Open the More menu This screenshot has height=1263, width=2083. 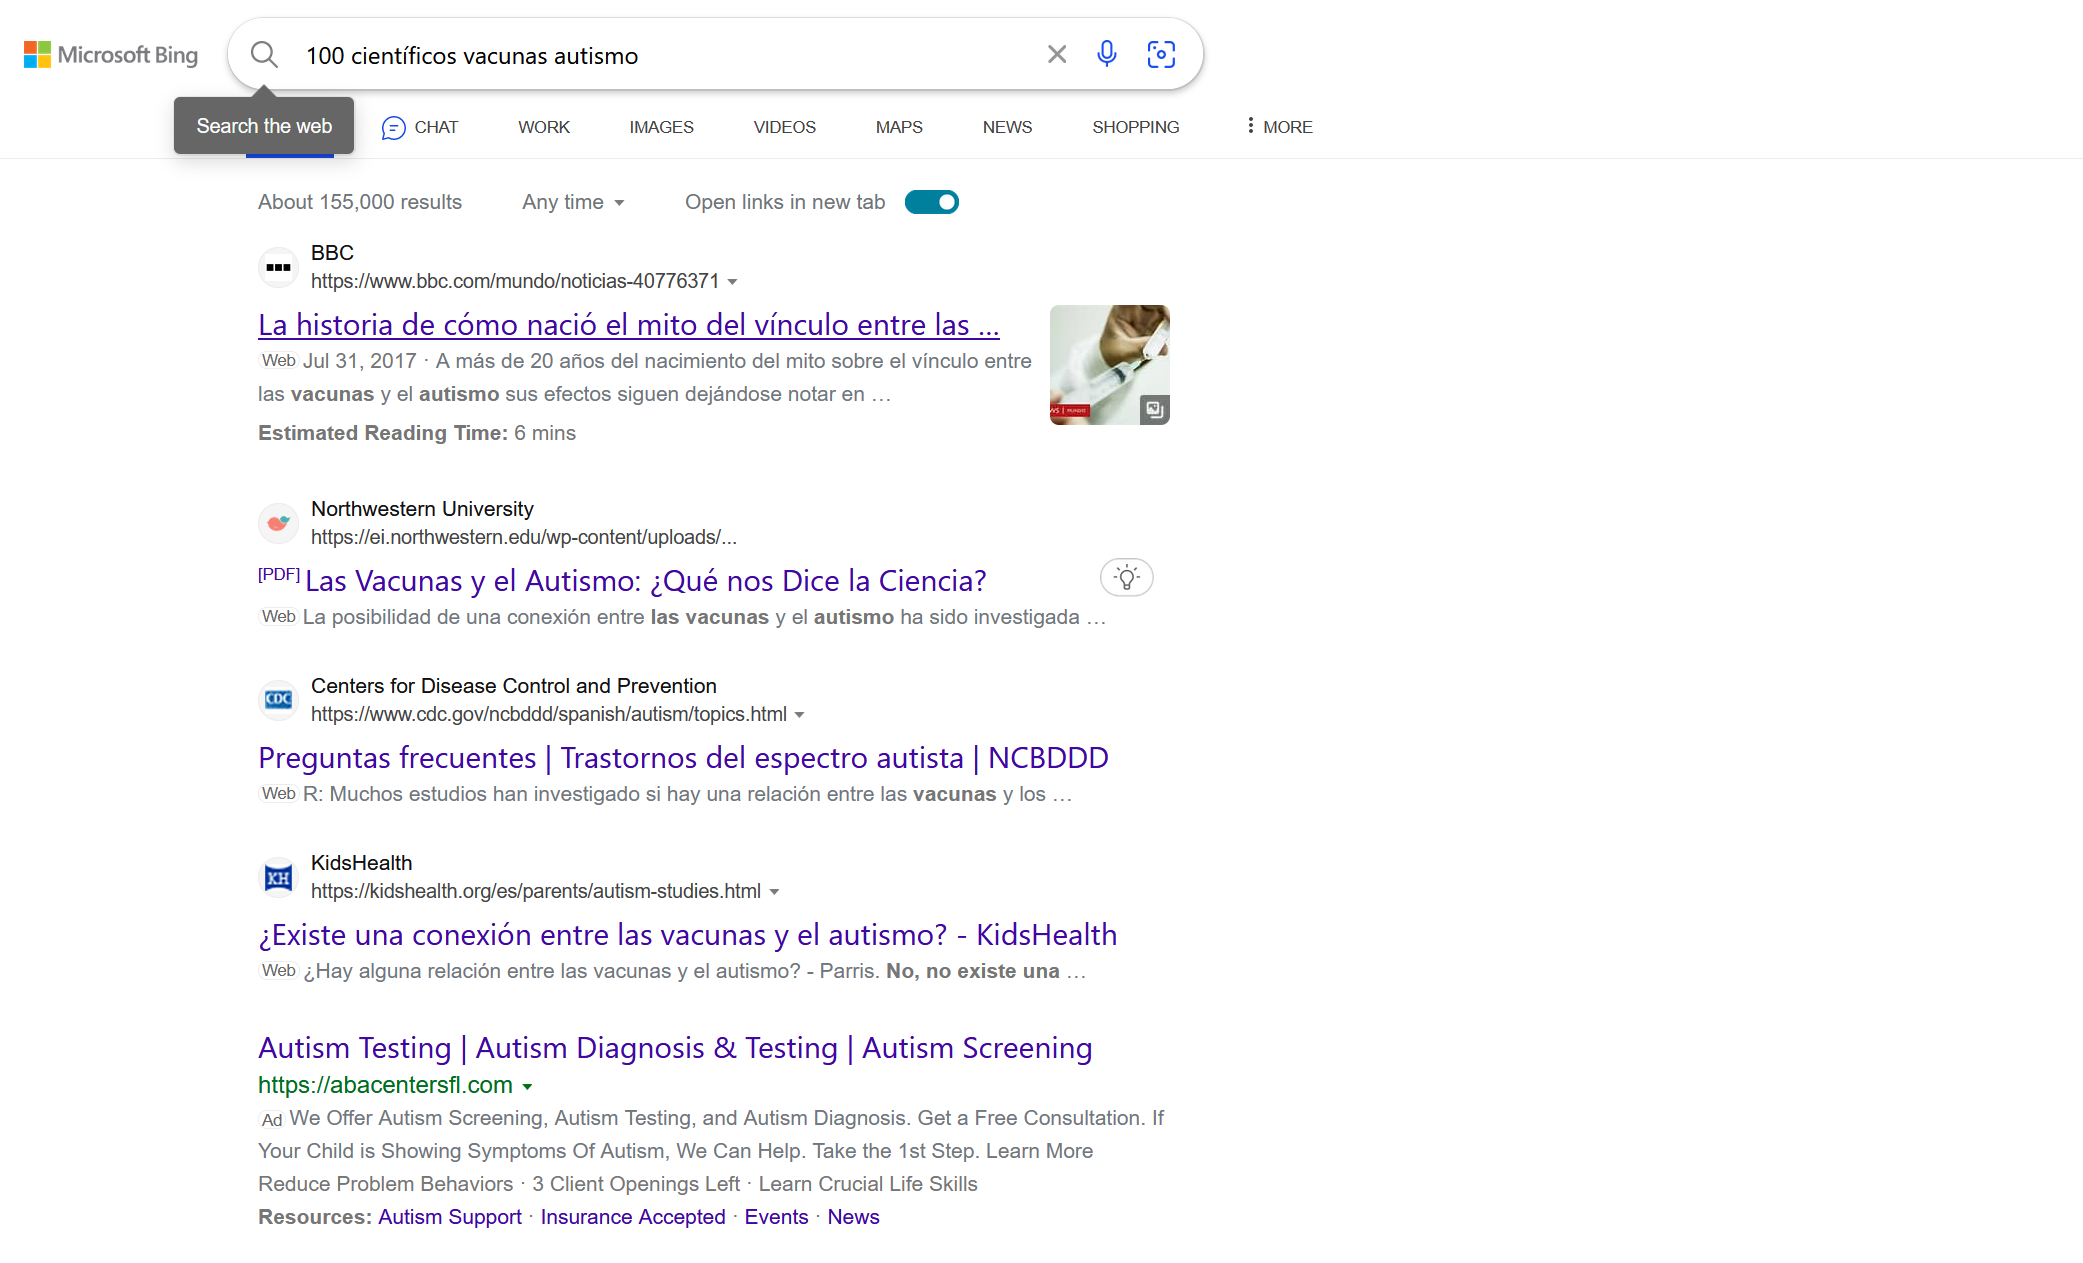pyautogui.click(x=1279, y=127)
